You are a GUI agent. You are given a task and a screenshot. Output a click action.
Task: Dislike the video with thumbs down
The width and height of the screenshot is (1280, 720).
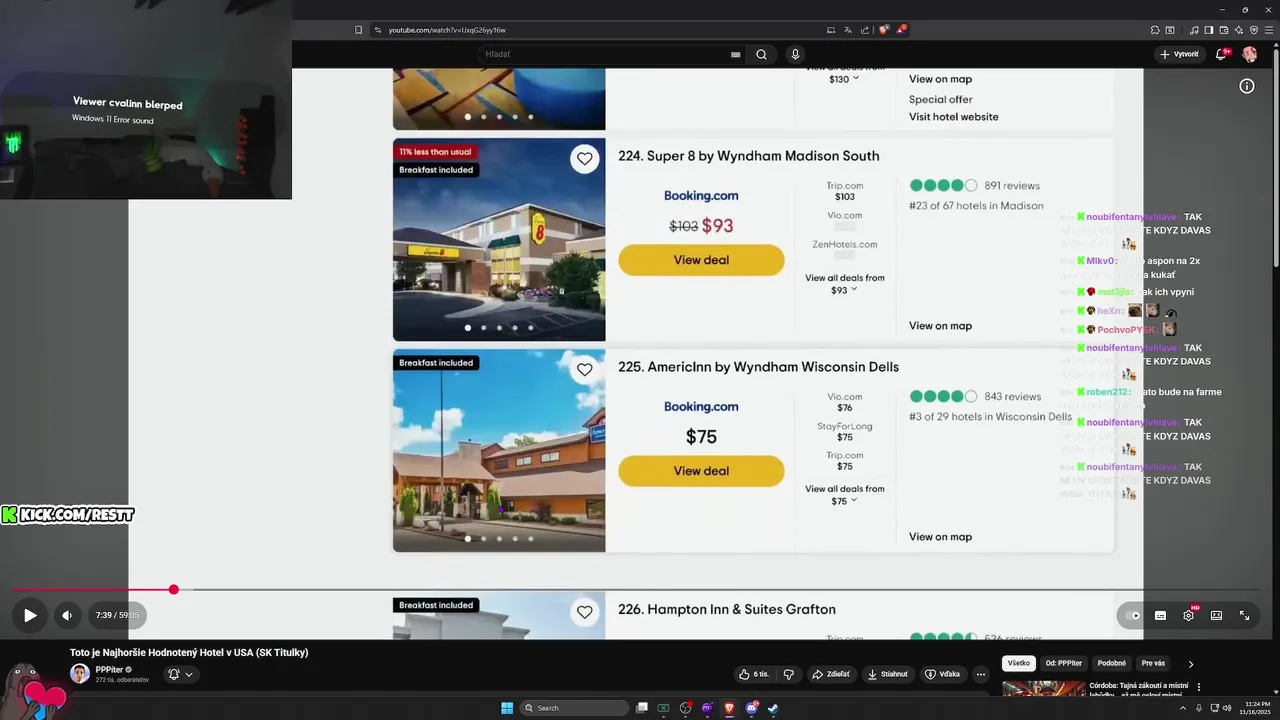point(788,674)
